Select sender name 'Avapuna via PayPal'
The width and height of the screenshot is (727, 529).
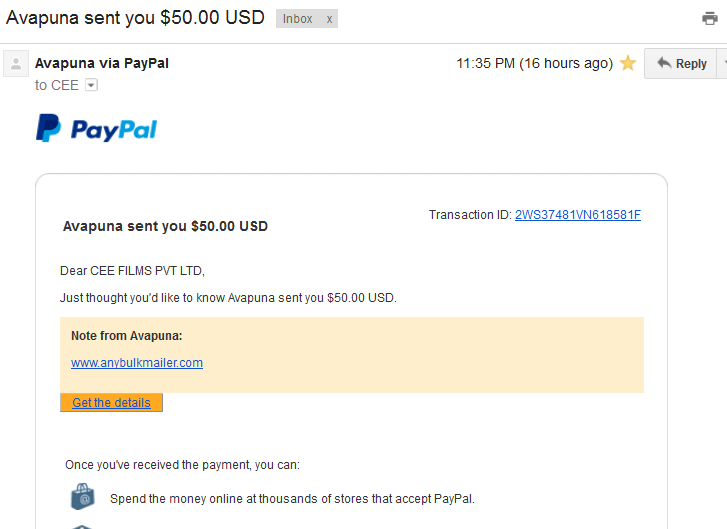(x=102, y=63)
